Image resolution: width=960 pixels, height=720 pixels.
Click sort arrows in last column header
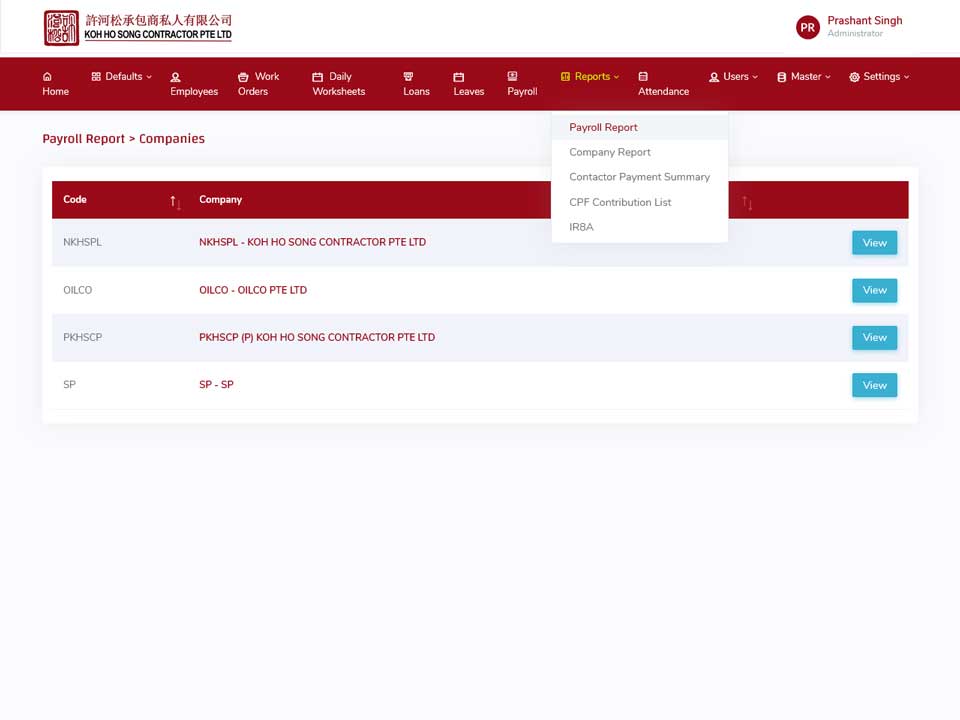click(747, 202)
